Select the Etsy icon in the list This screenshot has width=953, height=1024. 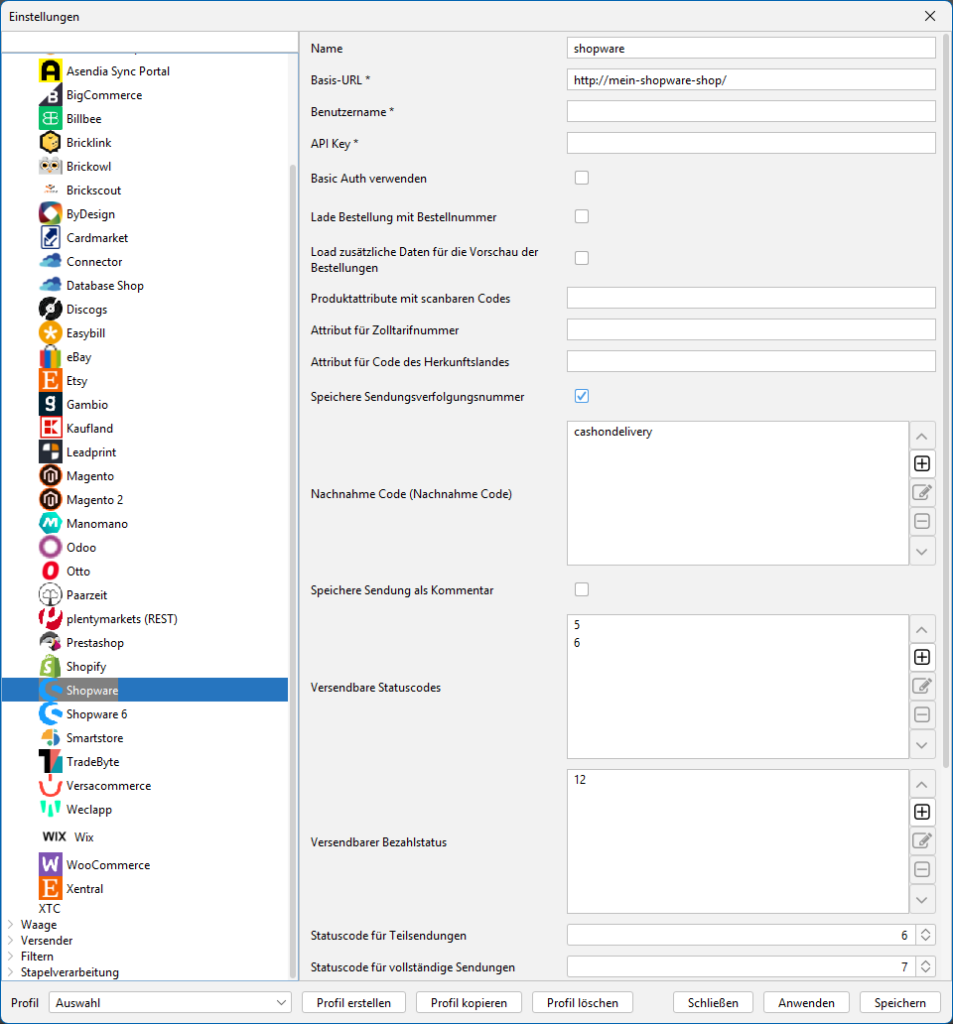click(x=50, y=381)
